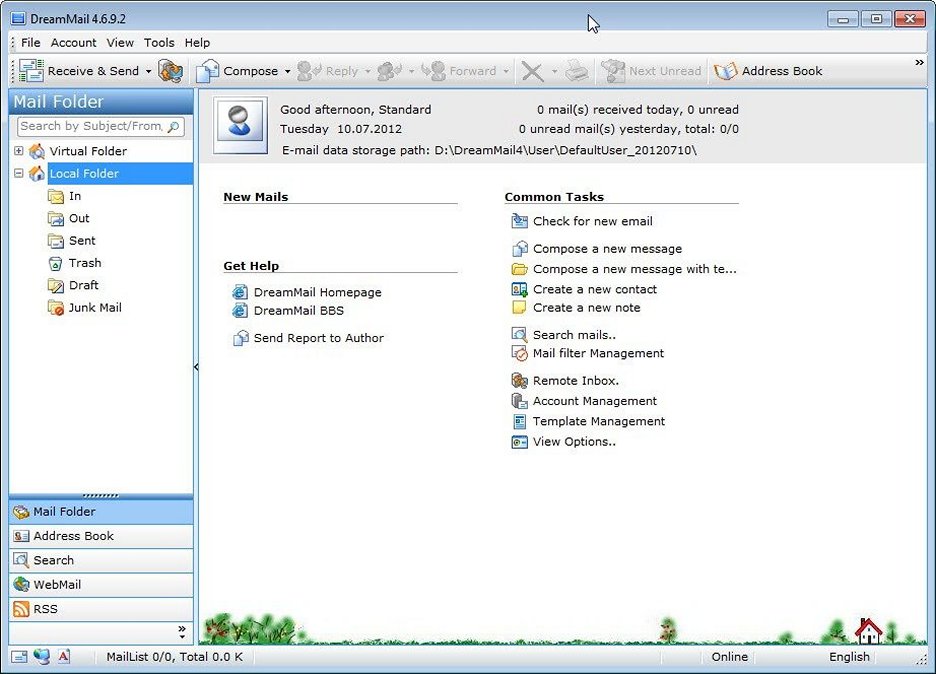Open the Compose dropdown arrow

pyautogui.click(x=288, y=72)
